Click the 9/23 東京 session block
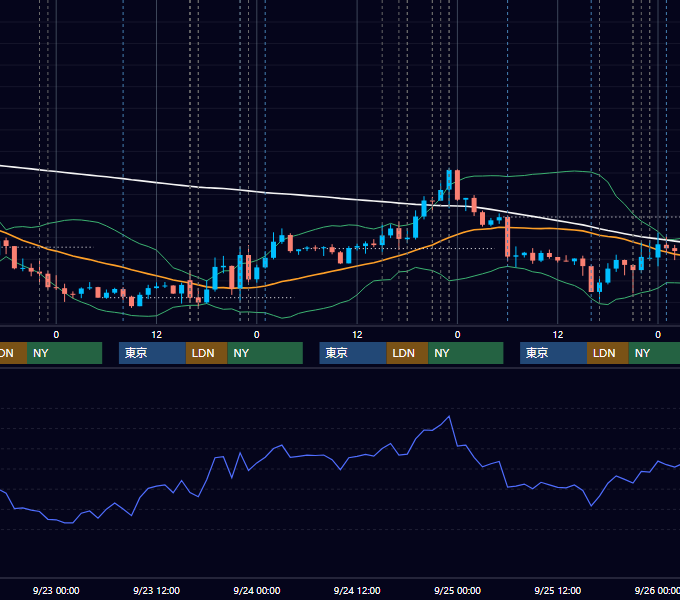This screenshot has width=680, height=600. (153, 353)
